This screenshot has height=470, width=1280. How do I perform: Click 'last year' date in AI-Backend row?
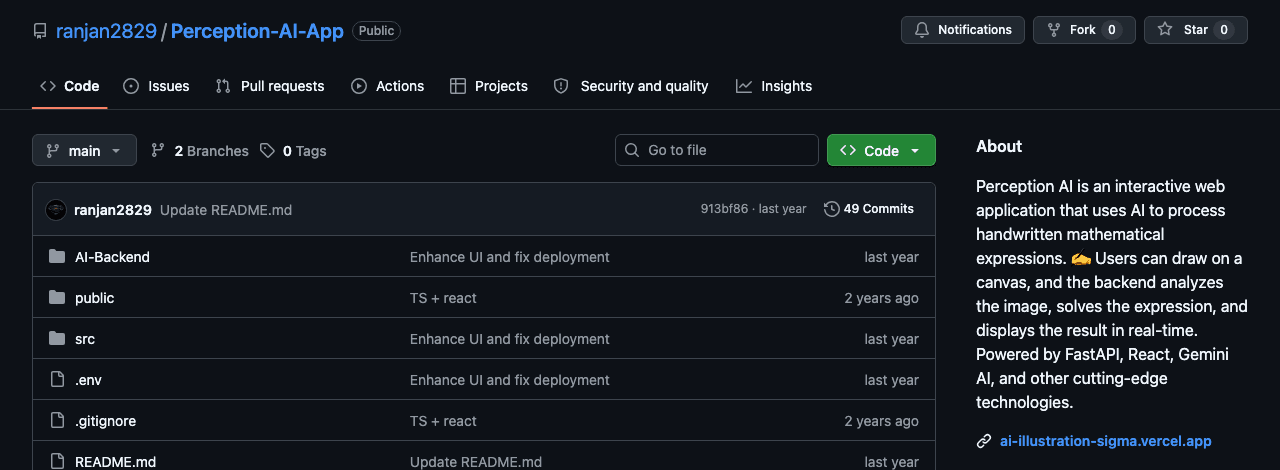(x=891, y=257)
